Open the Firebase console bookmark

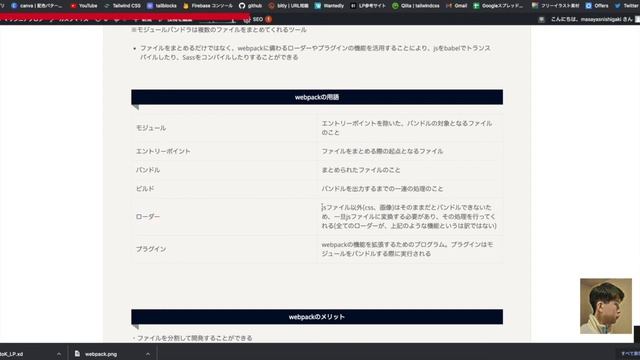[208, 6]
